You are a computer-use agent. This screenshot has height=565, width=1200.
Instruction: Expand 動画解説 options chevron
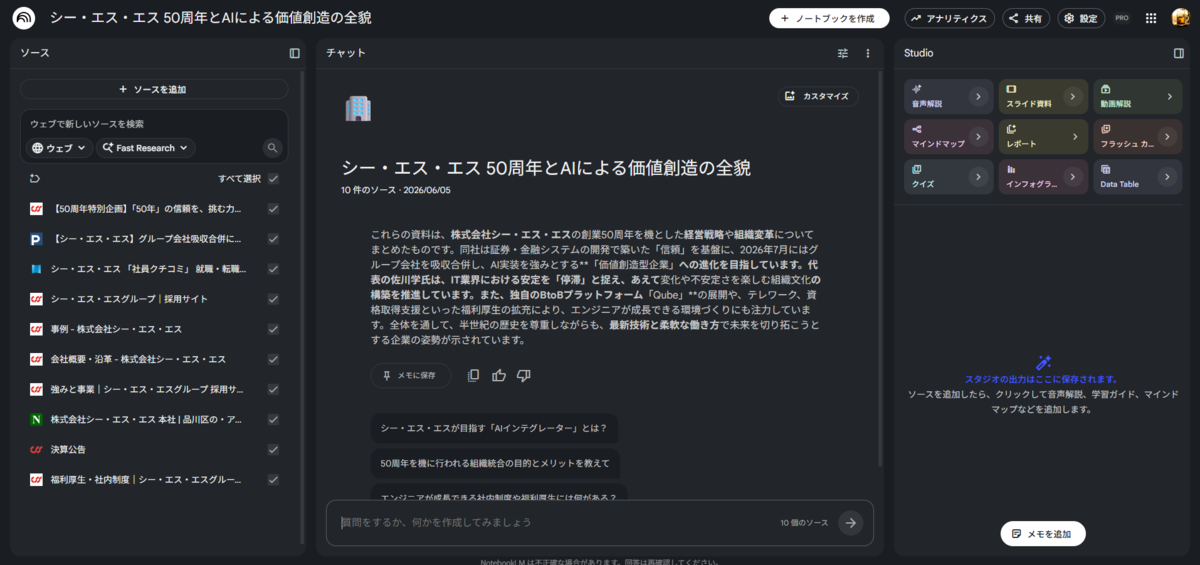coord(1169,97)
